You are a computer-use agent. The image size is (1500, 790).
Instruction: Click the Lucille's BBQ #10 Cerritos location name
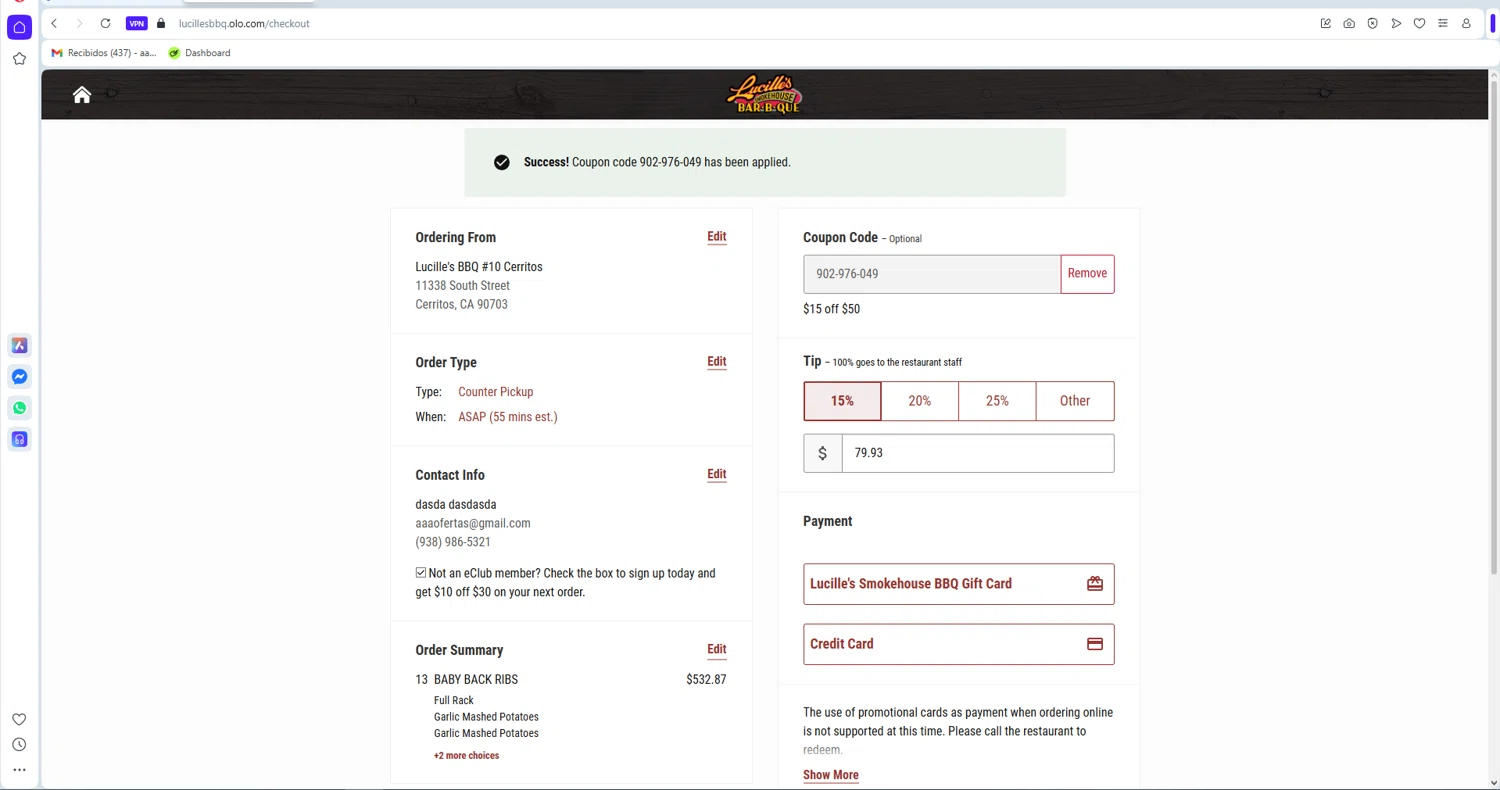(x=479, y=267)
